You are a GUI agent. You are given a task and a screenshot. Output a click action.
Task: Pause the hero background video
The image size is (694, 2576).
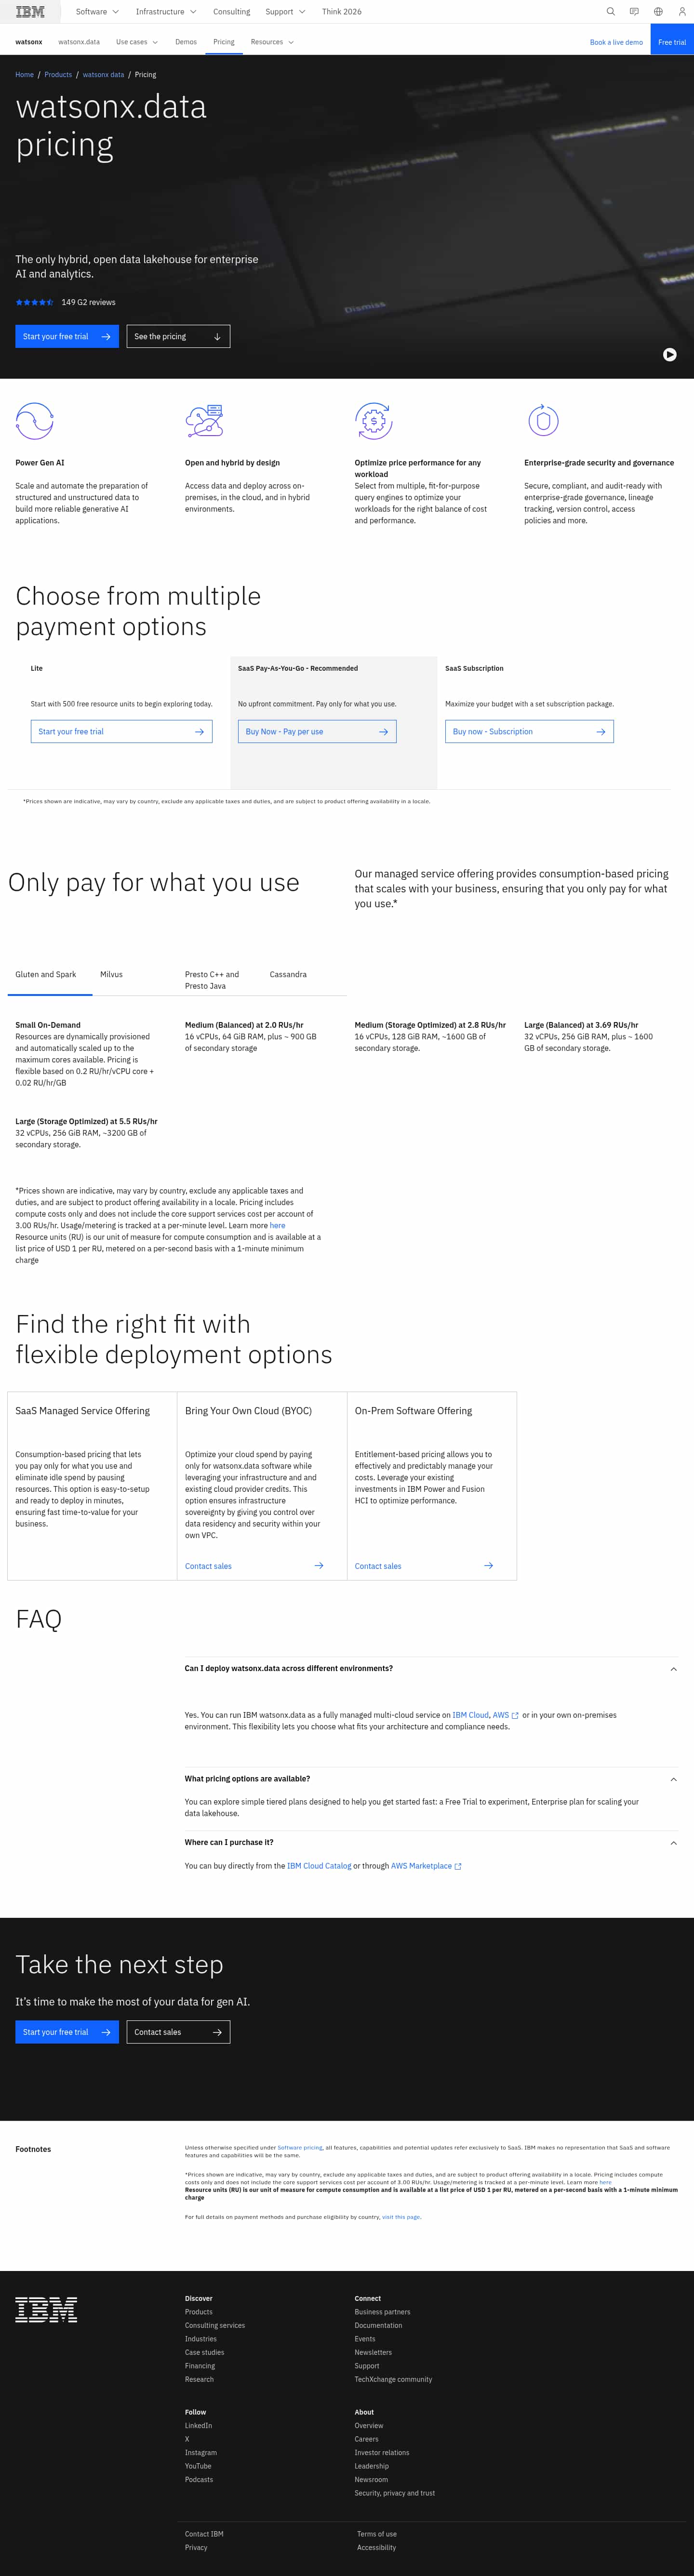pos(669,354)
